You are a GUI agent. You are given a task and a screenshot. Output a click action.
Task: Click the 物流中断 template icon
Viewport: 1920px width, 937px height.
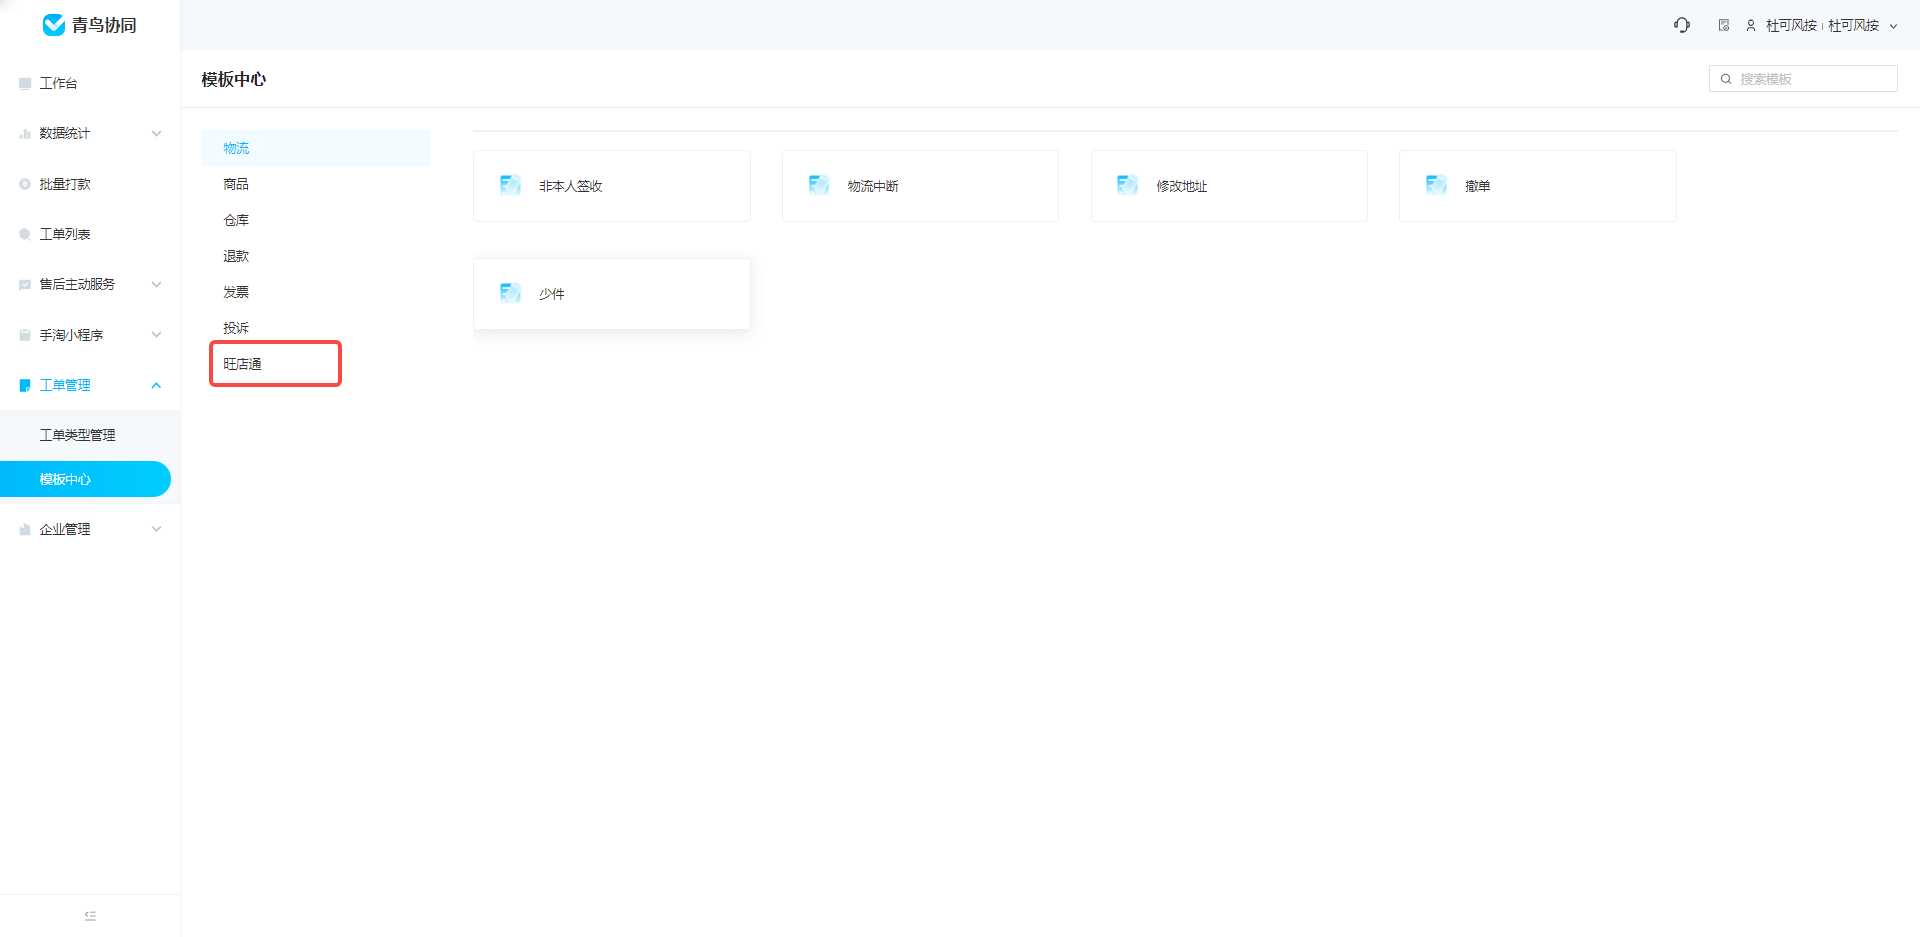point(819,185)
